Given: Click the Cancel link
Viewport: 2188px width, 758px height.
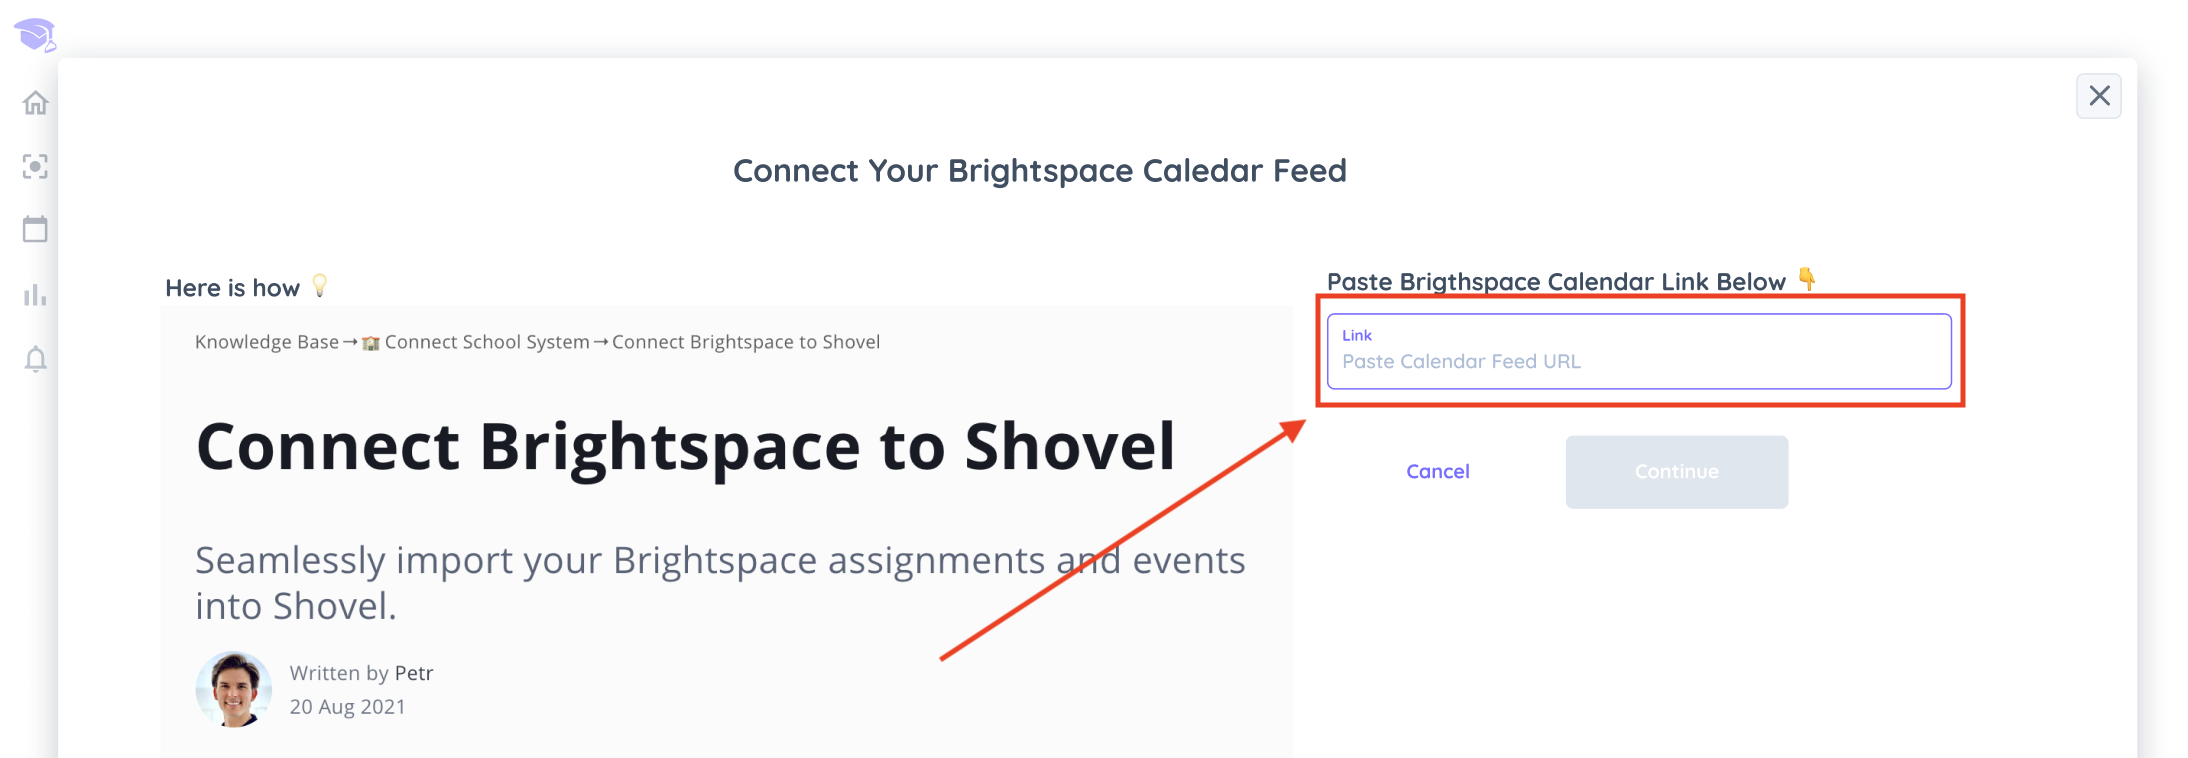Looking at the screenshot, I should (1438, 472).
